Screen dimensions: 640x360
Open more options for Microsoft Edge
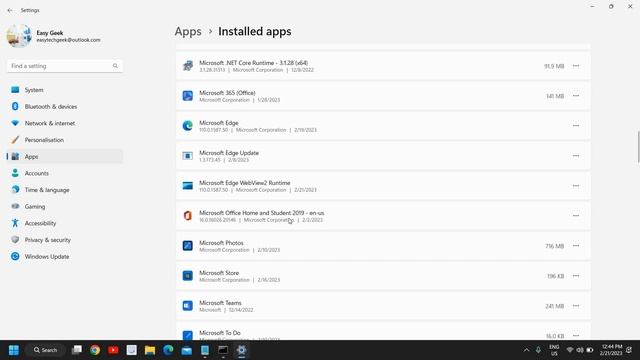(x=576, y=126)
